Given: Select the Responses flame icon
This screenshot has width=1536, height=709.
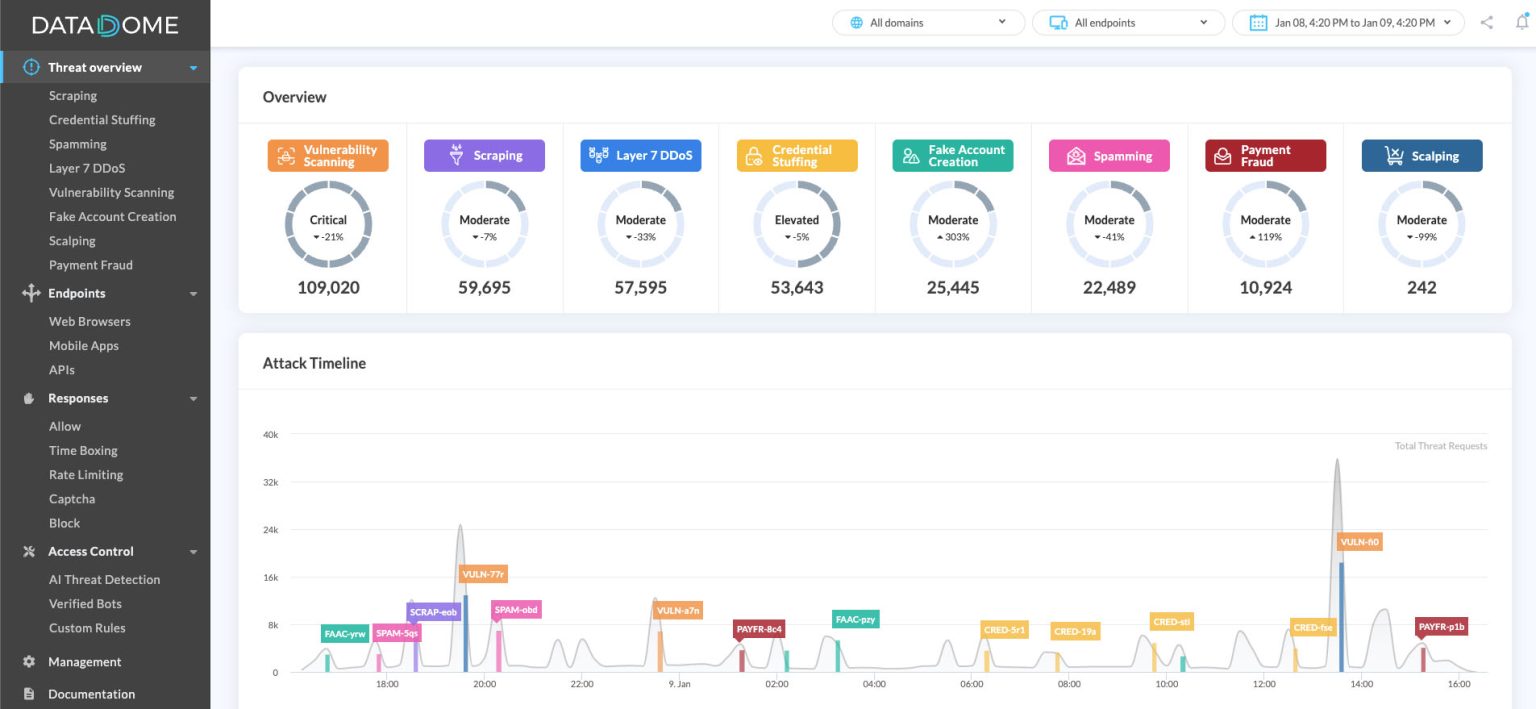Looking at the screenshot, I should coord(28,398).
